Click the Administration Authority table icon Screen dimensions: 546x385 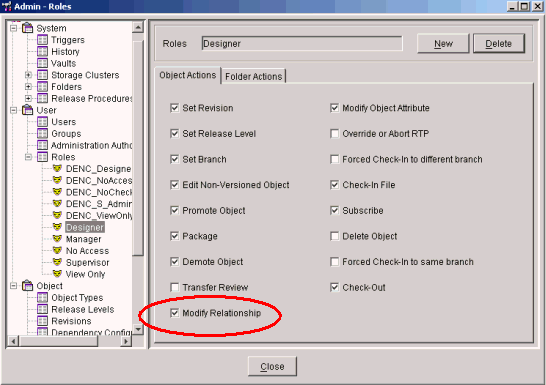[42, 145]
